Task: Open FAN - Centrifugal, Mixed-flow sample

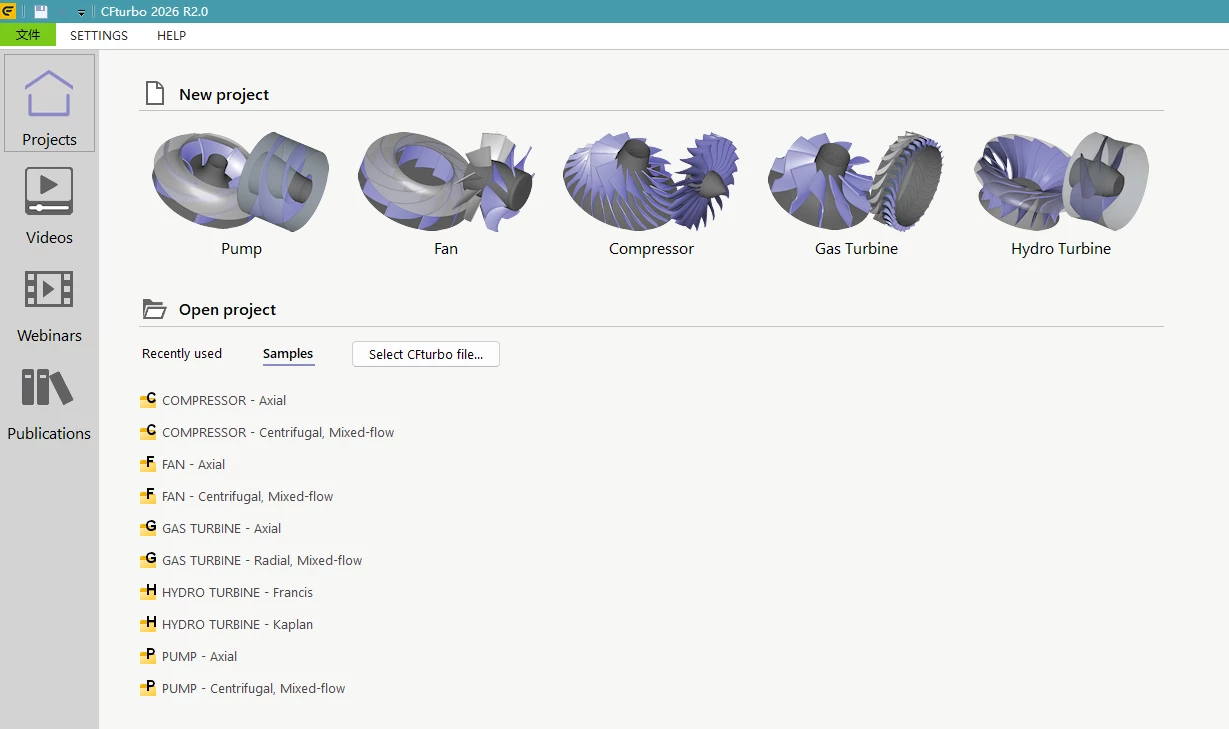Action: pyautogui.click(x=237, y=496)
